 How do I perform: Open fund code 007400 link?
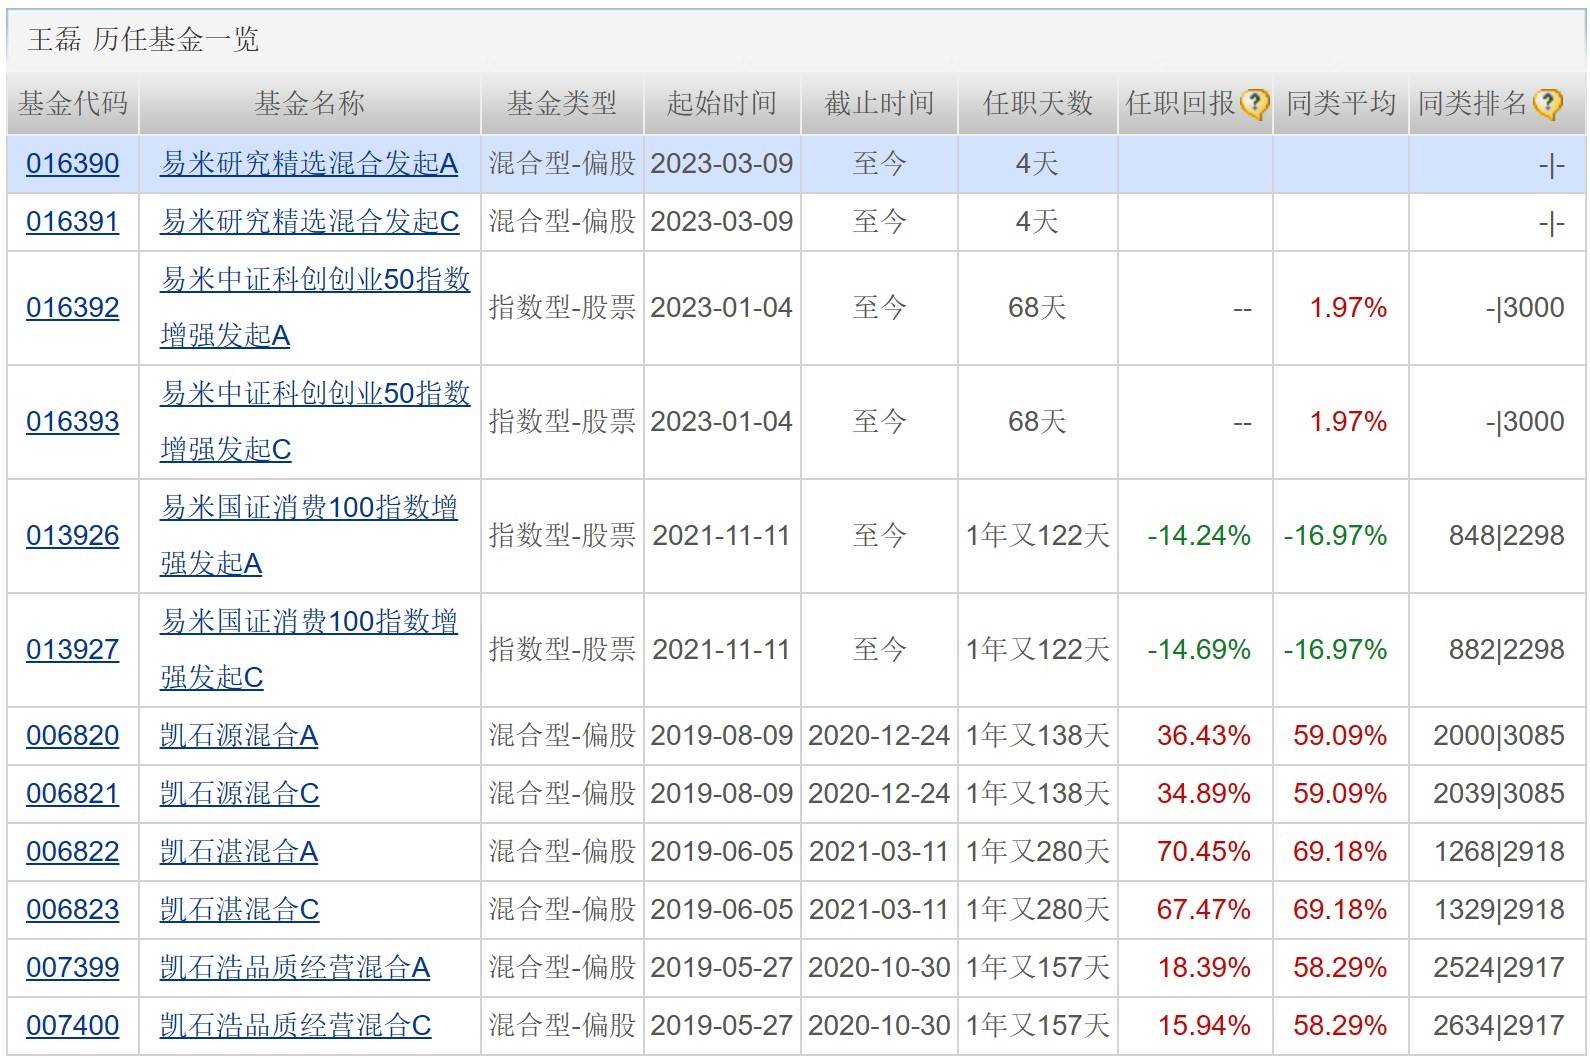[x=73, y=1026]
